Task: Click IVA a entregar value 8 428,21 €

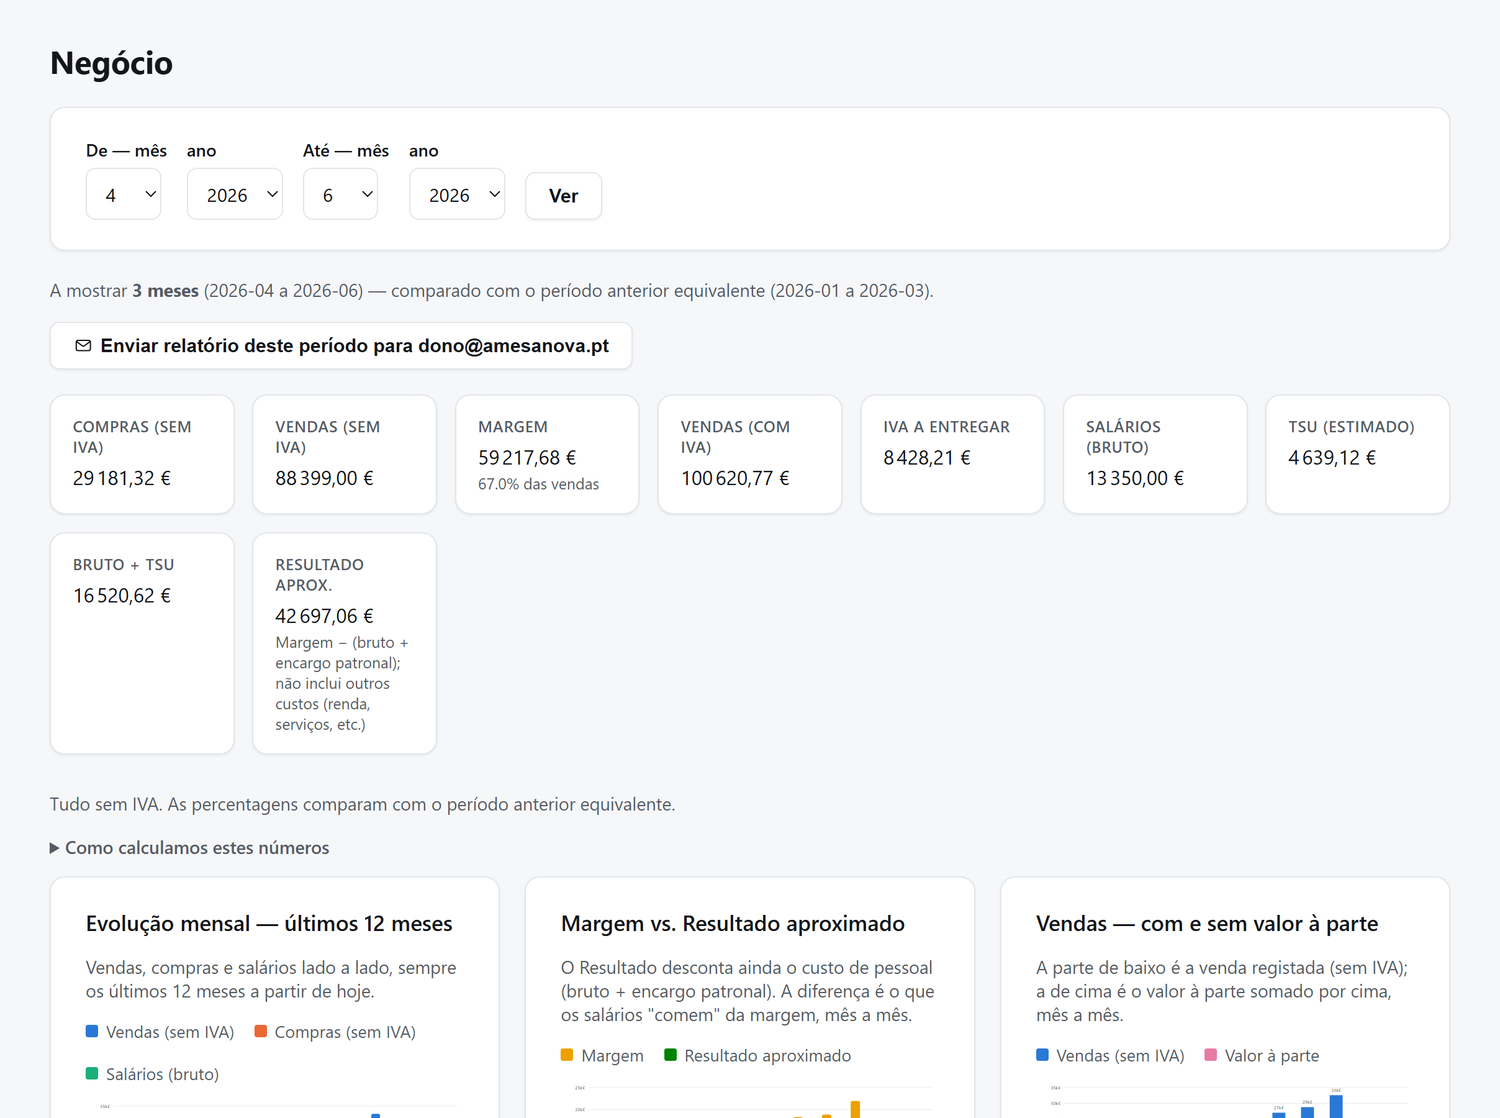Action: [x=927, y=457]
